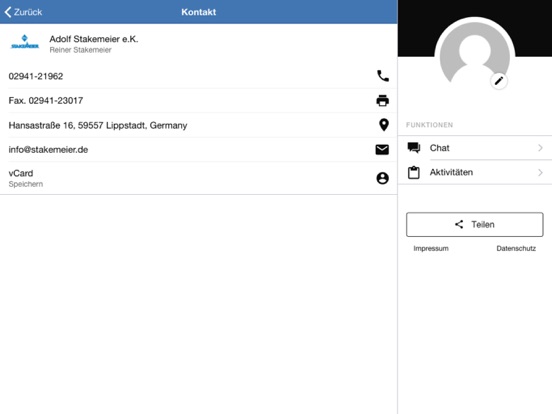Select email info@stakemeier.de
Viewport: 552px width, 414px height.
pyautogui.click(x=48, y=150)
